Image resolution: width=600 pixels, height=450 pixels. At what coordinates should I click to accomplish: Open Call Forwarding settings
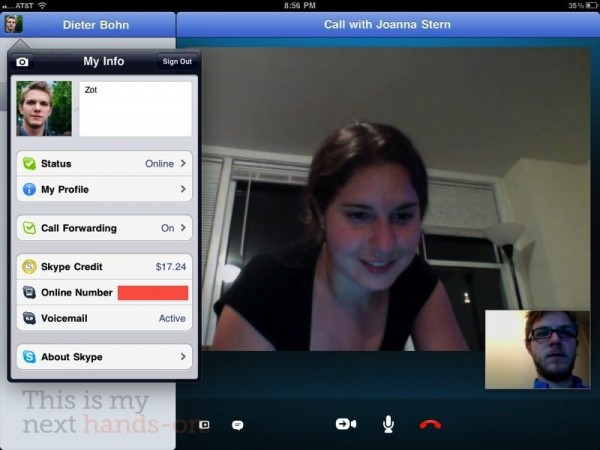pyautogui.click(x=104, y=228)
